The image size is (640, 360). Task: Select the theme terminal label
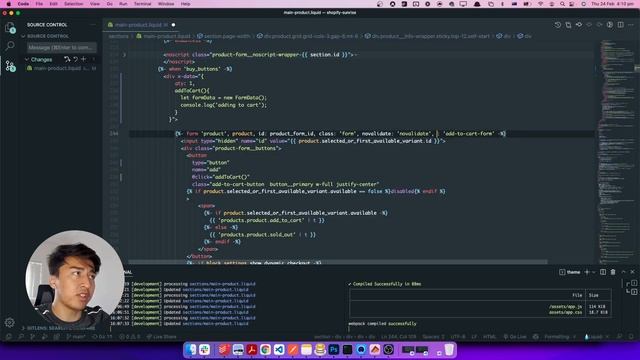pyautogui.click(x=570, y=272)
